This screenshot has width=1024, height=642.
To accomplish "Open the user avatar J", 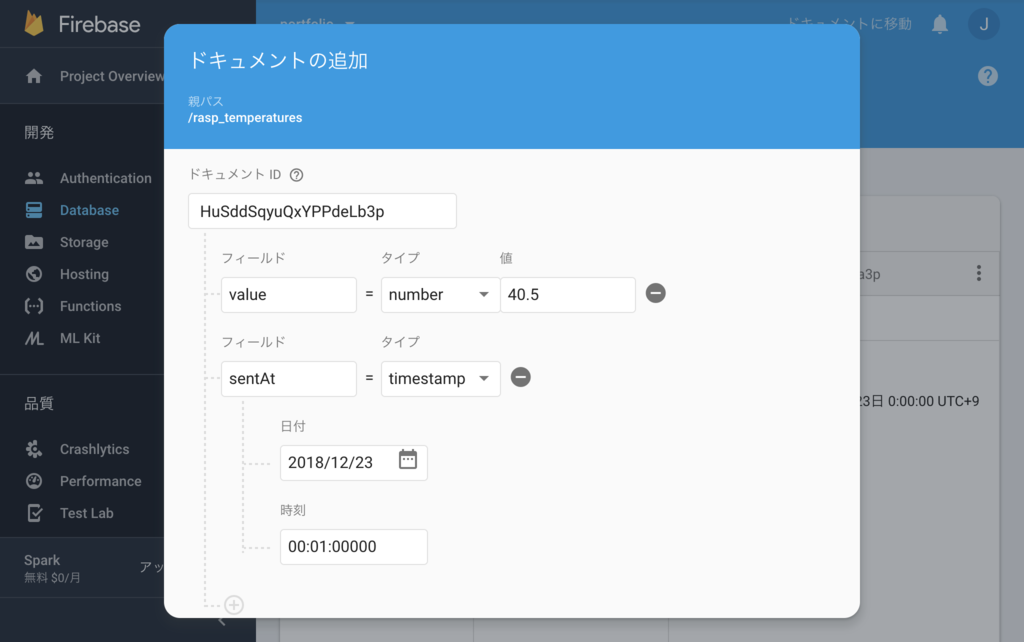I will [x=984, y=24].
